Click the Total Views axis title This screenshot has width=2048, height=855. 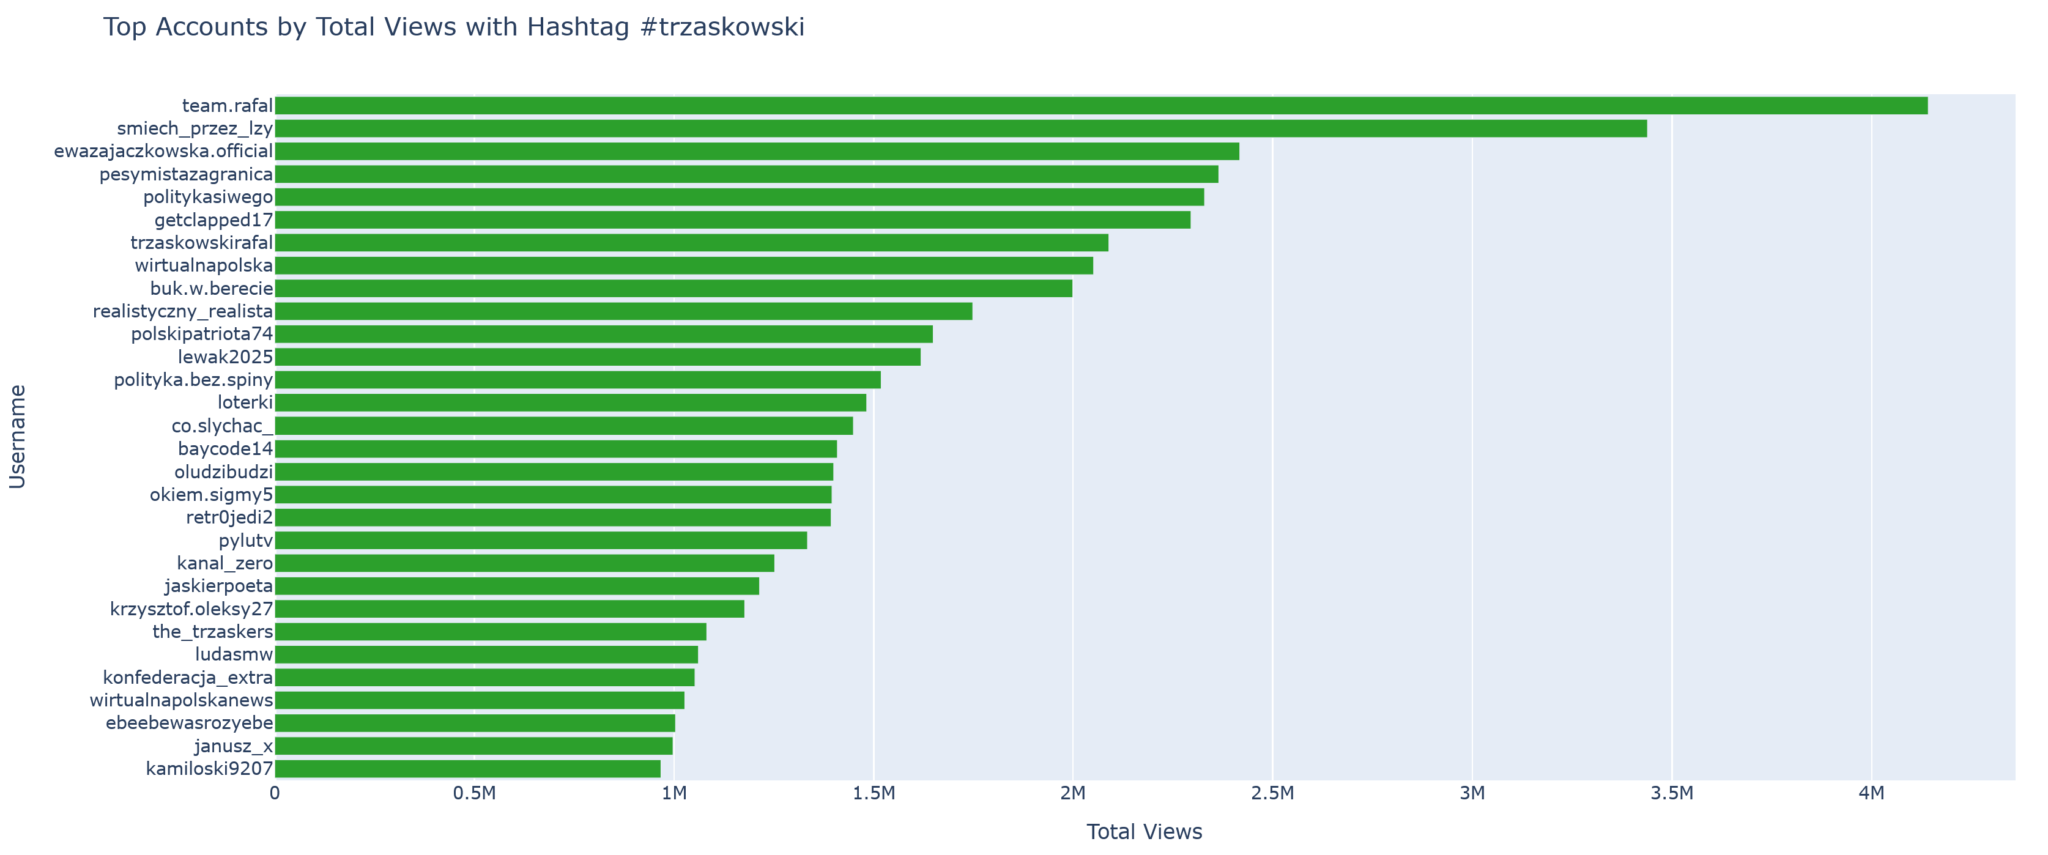[1144, 832]
